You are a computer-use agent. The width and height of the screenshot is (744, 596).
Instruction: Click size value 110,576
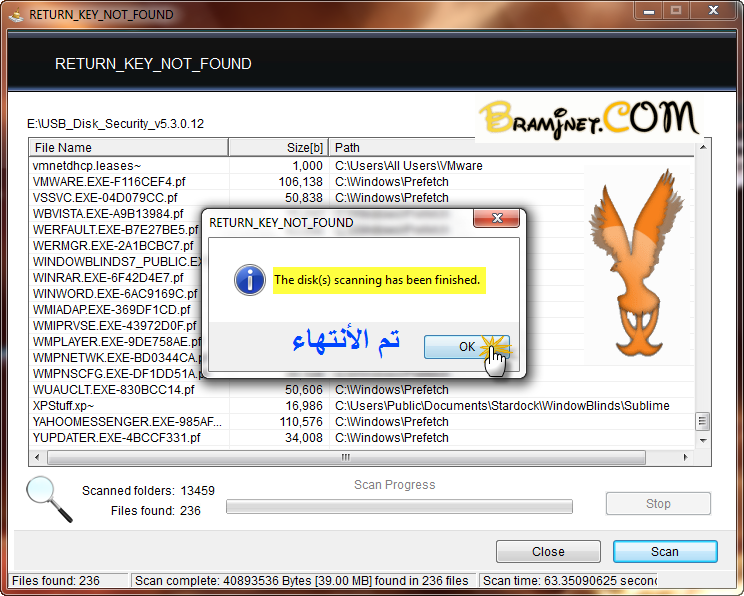[x=301, y=422]
